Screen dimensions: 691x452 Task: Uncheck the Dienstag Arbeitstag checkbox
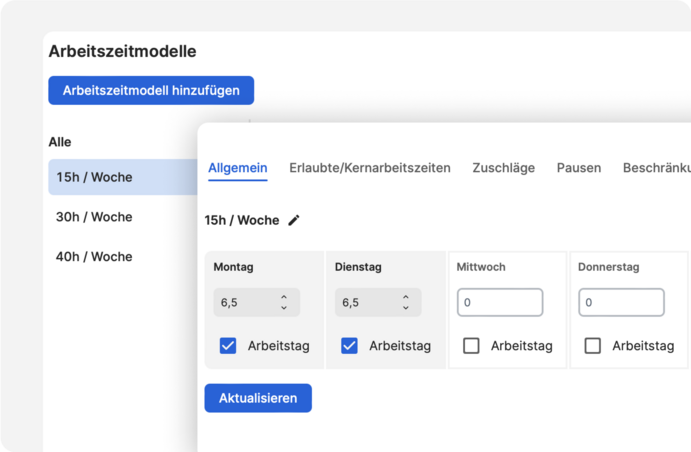349,346
